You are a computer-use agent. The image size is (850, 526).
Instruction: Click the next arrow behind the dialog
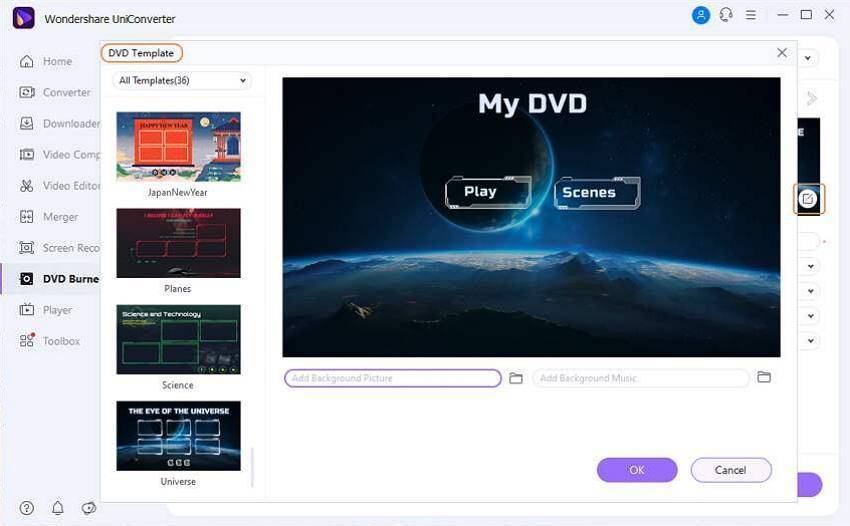pyautogui.click(x=812, y=99)
